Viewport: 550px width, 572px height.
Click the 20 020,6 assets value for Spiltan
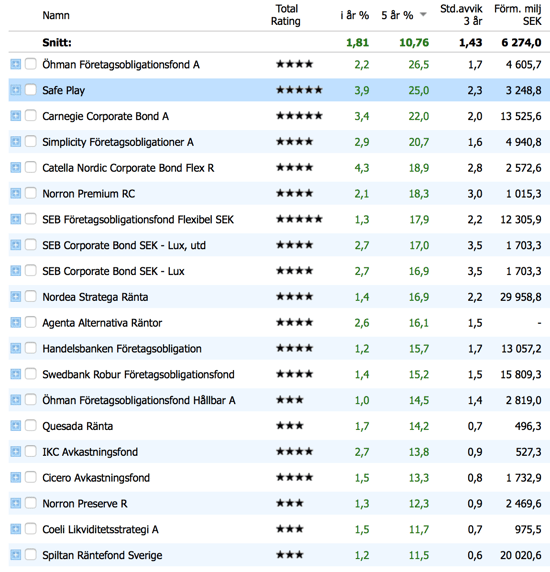[x=521, y=556]
